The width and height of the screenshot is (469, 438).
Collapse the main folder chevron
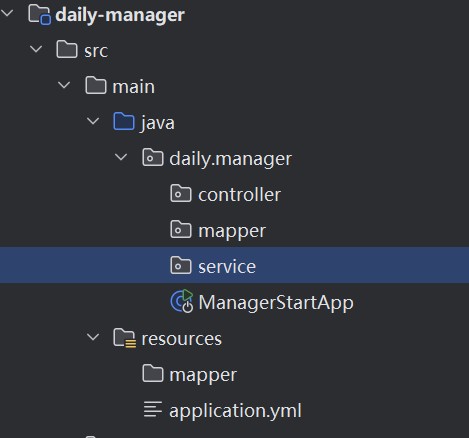(64, 85)
